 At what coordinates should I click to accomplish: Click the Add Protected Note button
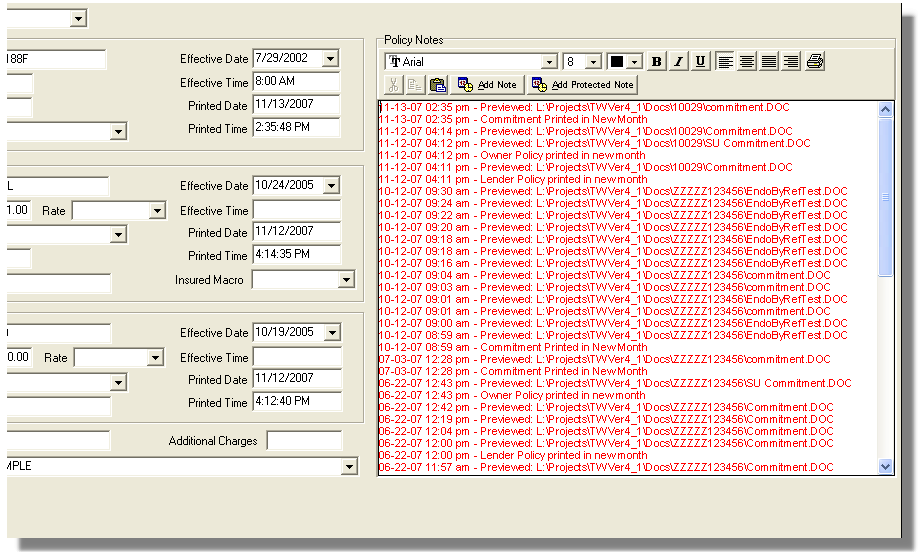click(583, 85)
